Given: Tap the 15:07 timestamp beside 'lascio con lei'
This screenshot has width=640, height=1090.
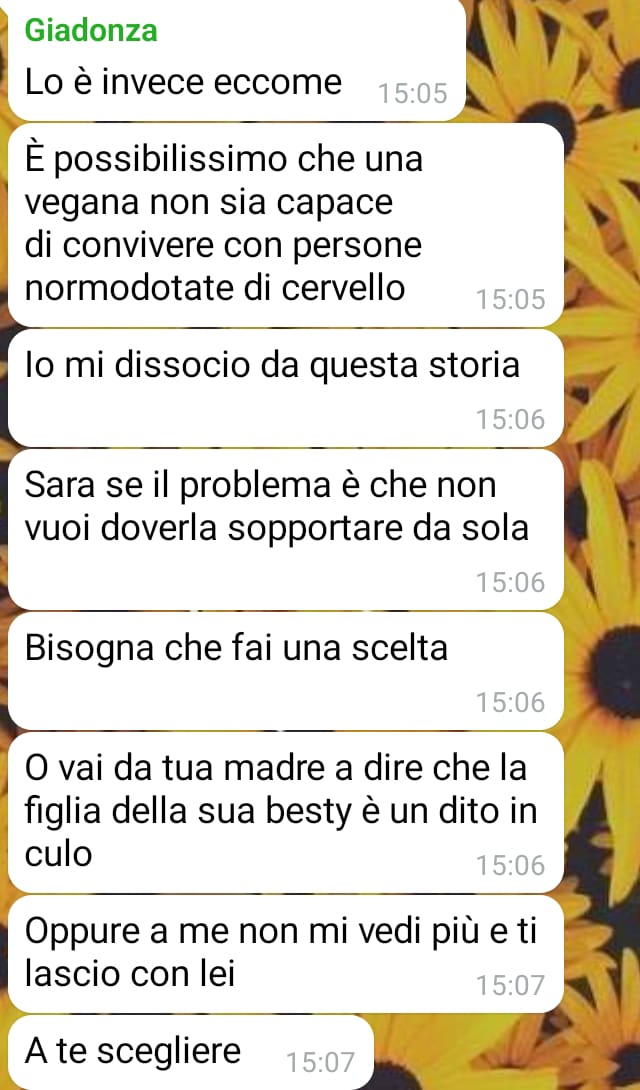Looking at the screenshot, I should tap(510, 985).
